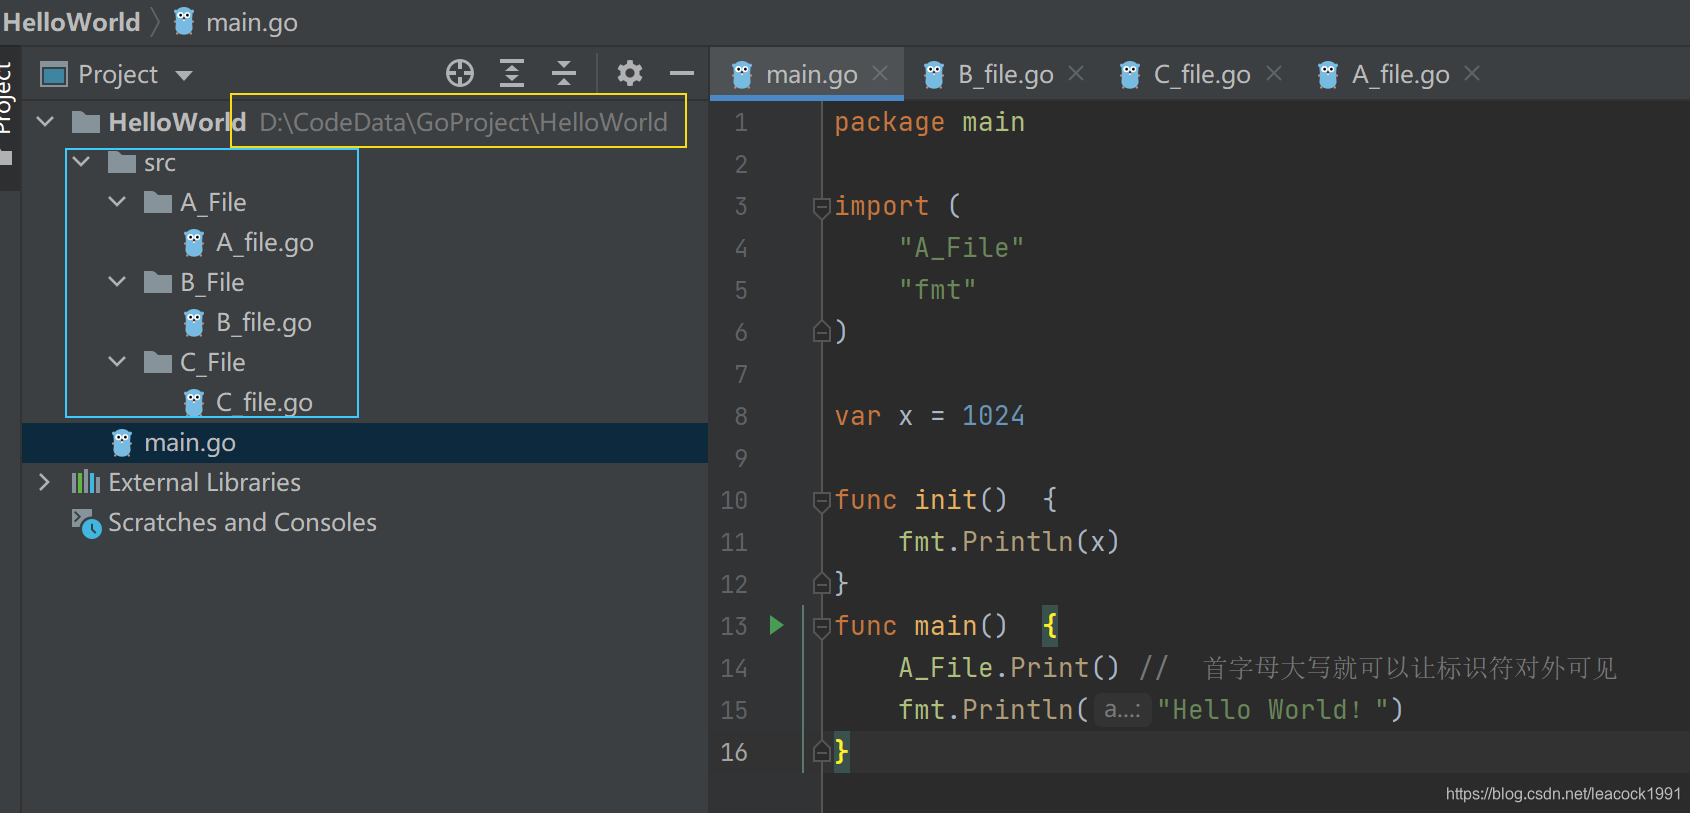Click the gopher icon beside A_file.go in tree
Image resolution: width=1690 pixels, height=813 pixels.
(x=194, y=242)
